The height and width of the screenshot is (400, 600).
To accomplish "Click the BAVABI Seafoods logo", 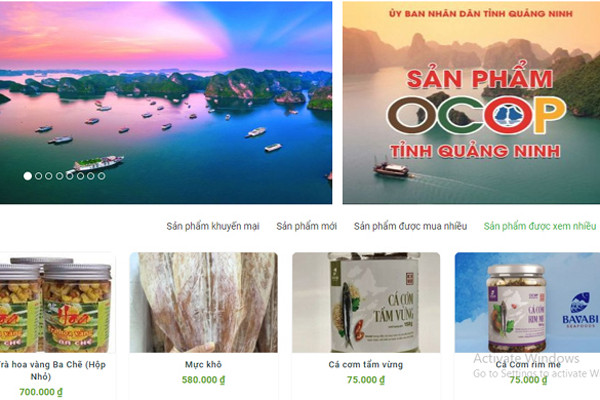I will (580, 310).
